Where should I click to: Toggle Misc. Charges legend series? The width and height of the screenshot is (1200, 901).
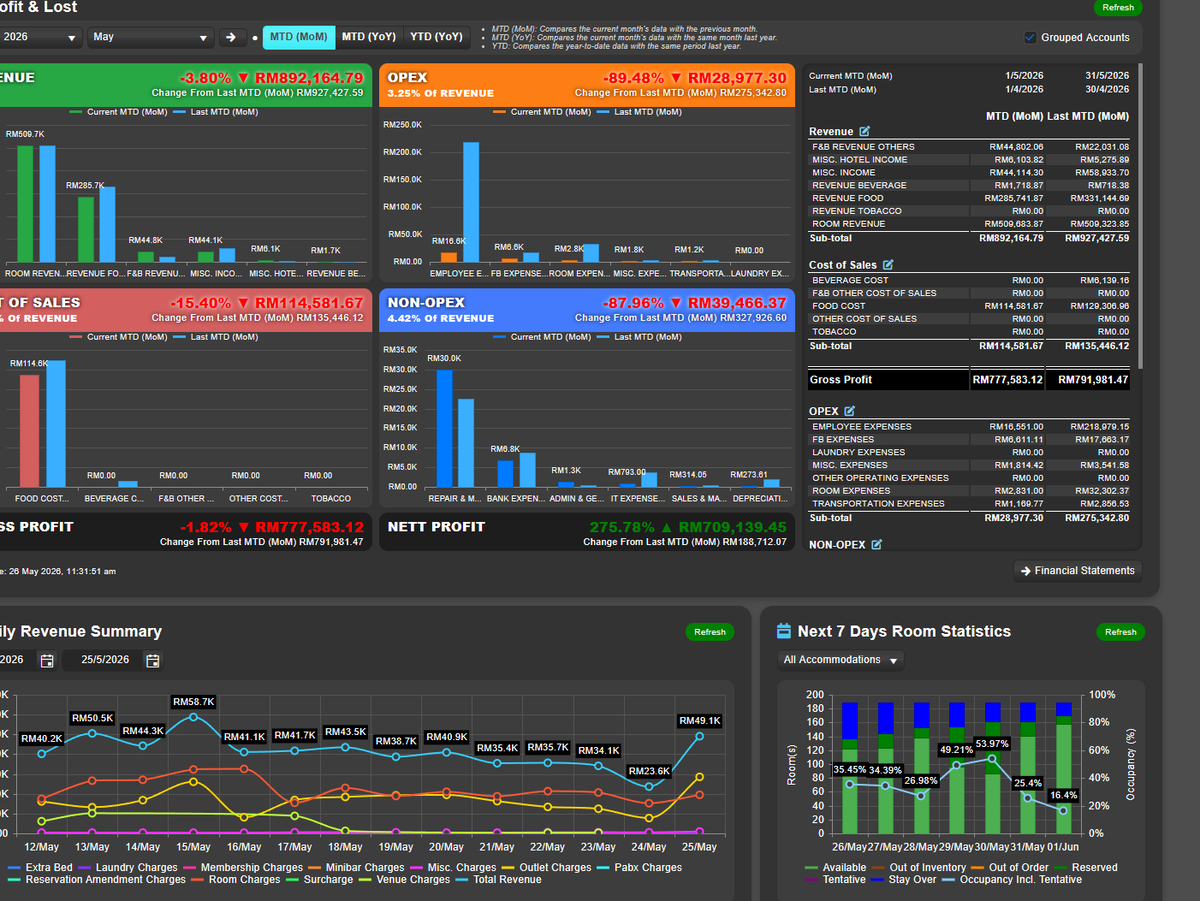point(452,867)
